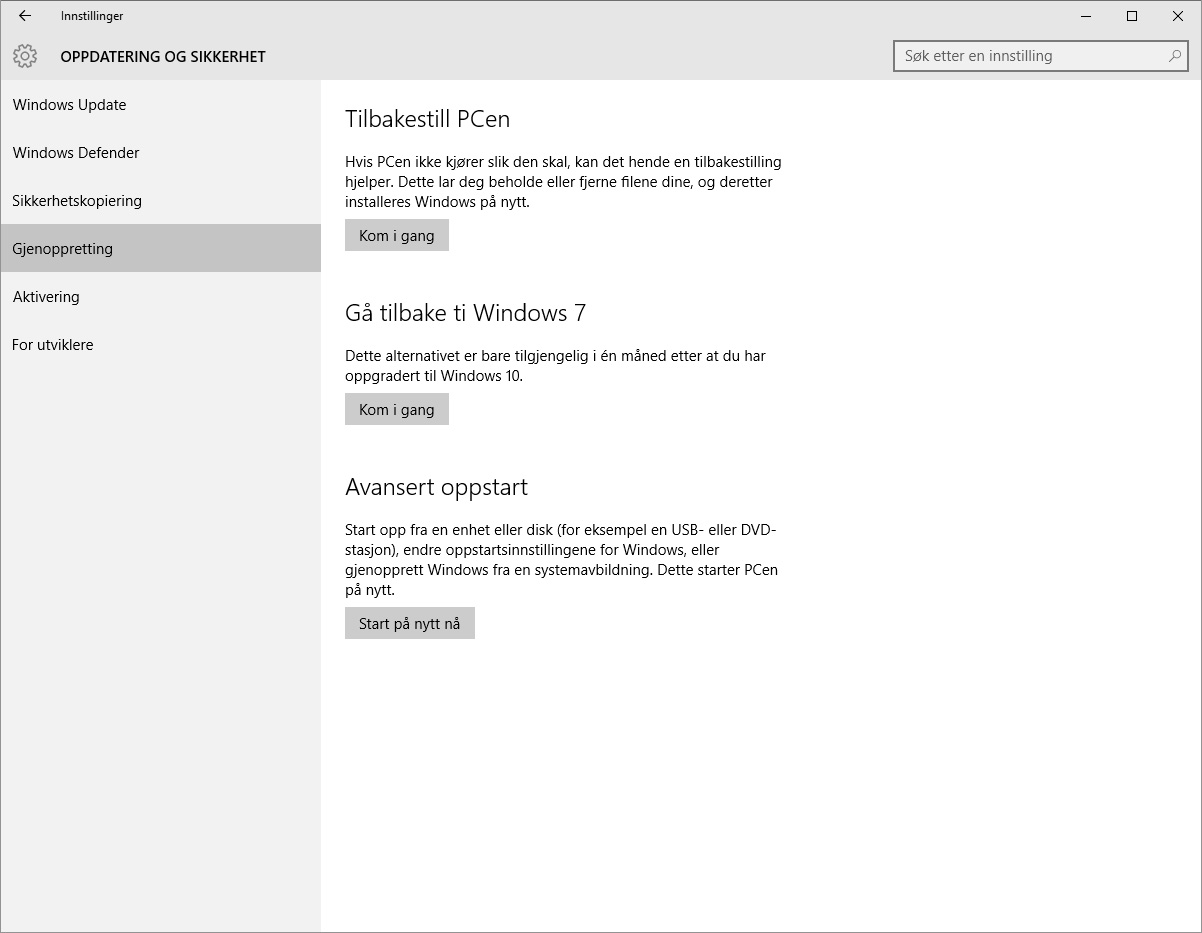
Task: Select Sikkerhetskopiering in the sidebar
Action: pyautogui.click(x=160, y=201)
